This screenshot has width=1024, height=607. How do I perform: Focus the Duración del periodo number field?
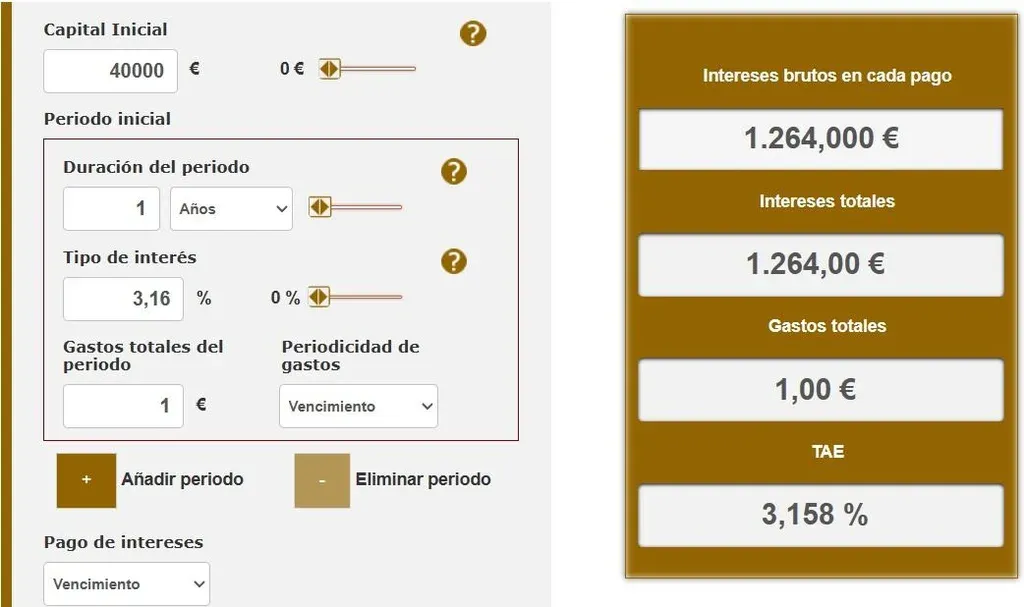click(x=111, y=209)
